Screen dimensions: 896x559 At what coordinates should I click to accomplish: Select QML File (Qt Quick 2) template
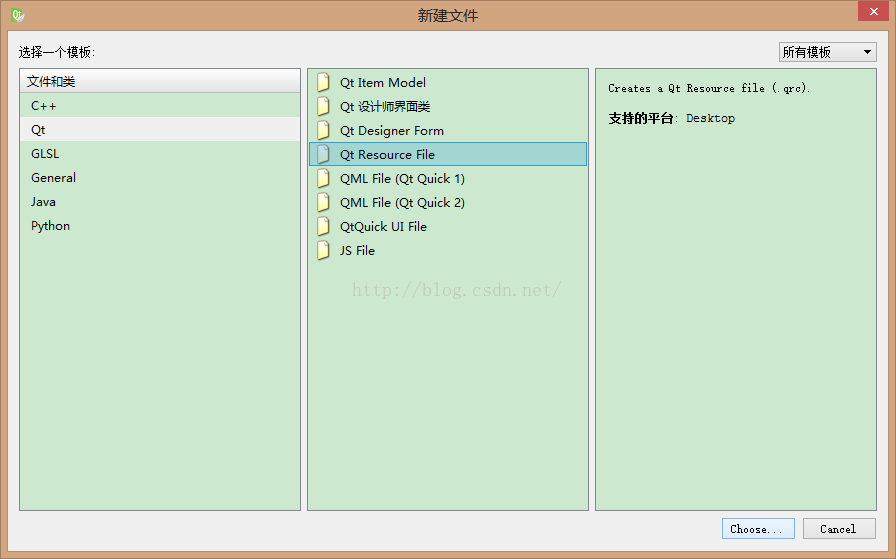[x=448, y=202]
